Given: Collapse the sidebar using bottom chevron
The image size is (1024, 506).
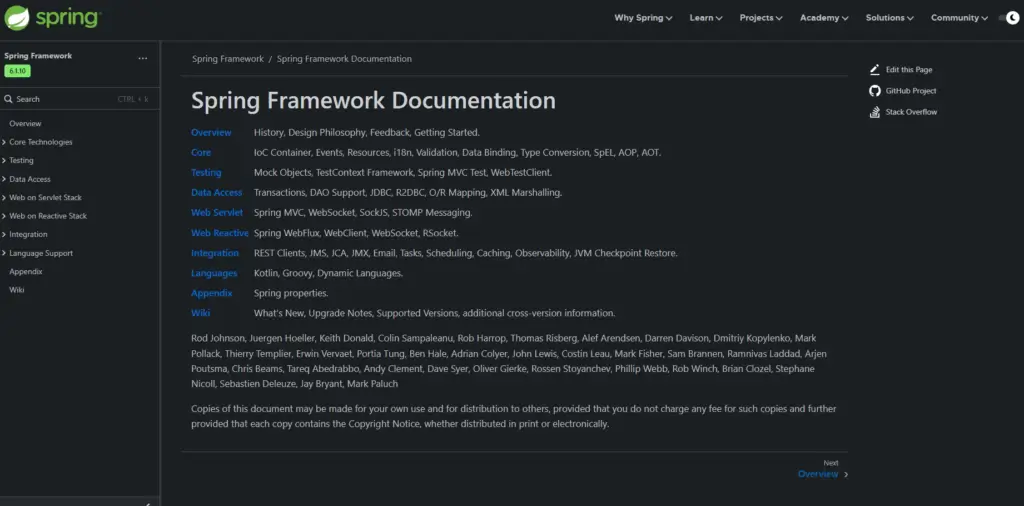Looking at the screenshot, I should click(148, 503).
